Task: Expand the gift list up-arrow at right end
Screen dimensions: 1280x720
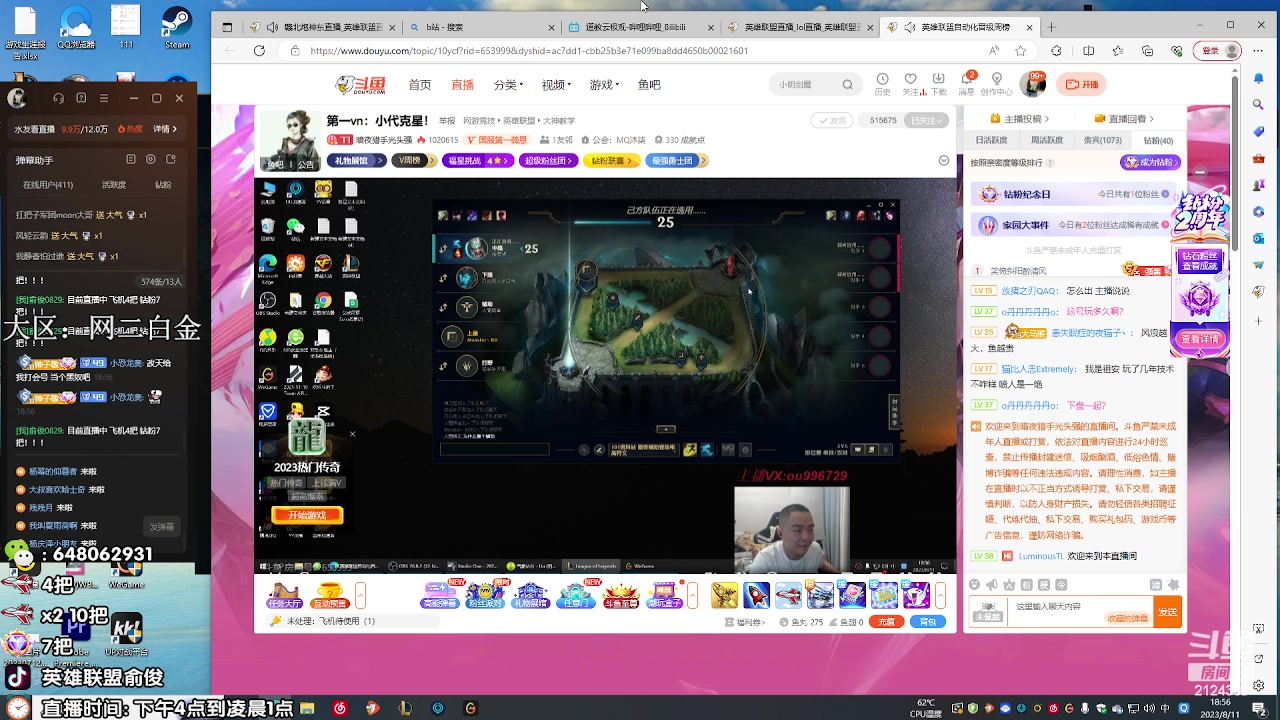Action: (941, 596)
